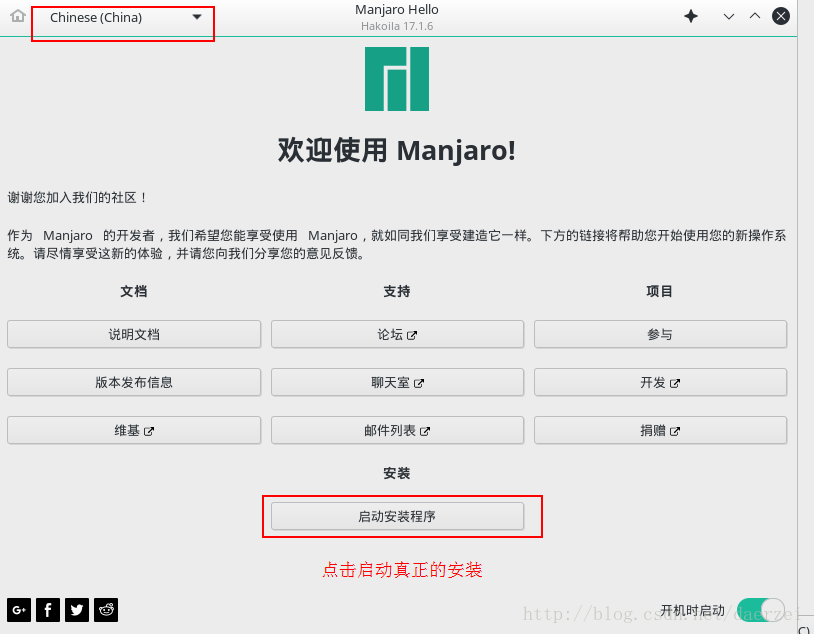Close the Manjaro Hello window

[x=781, y=16]
